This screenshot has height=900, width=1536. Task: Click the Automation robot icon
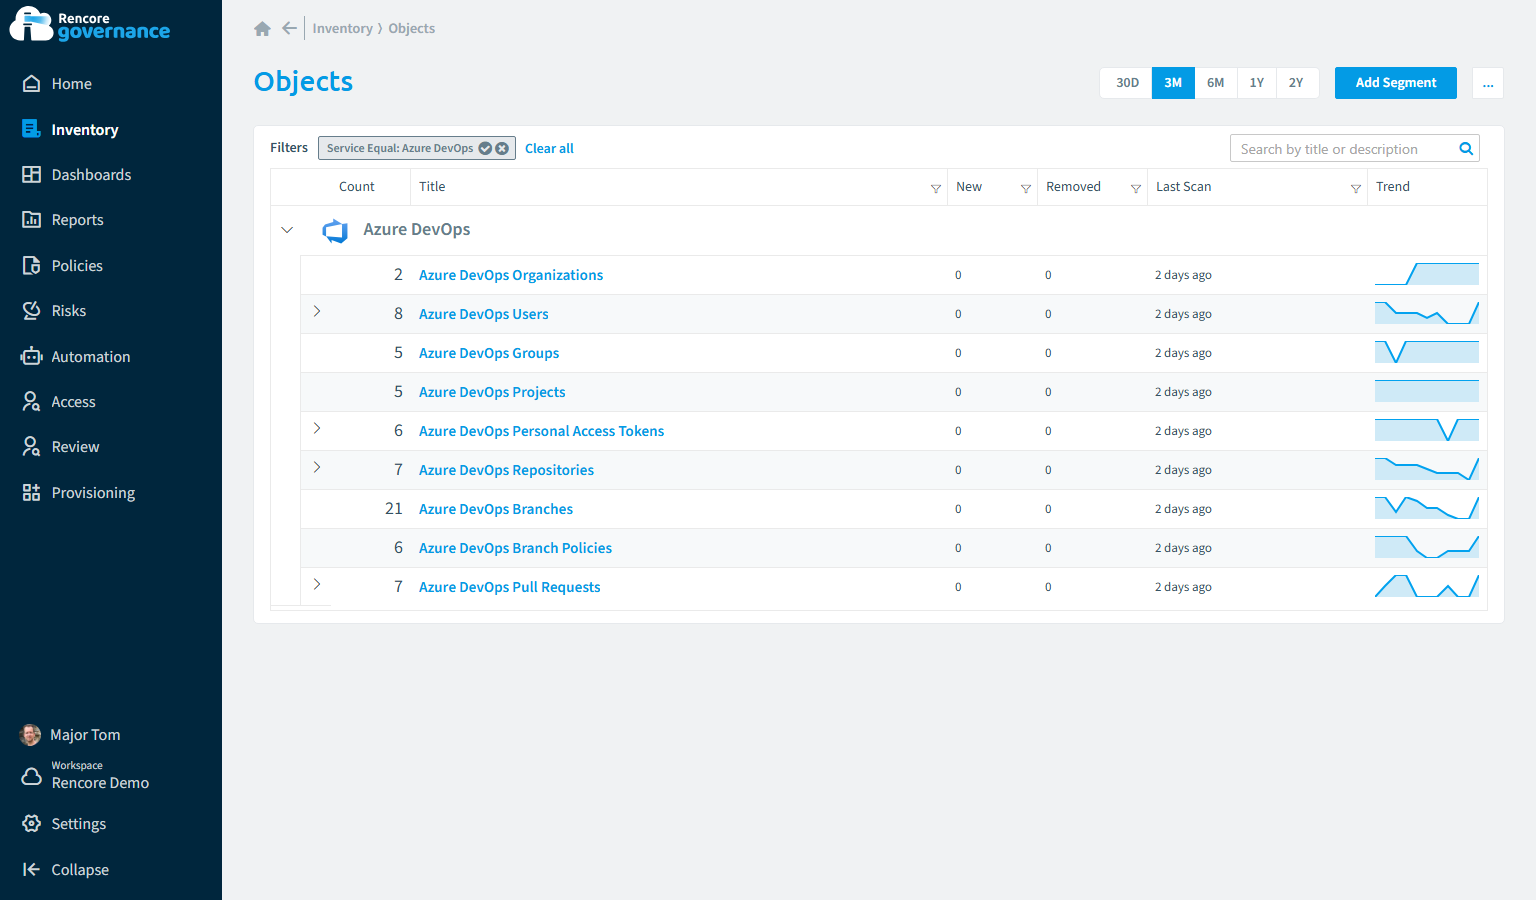point(31,357)
